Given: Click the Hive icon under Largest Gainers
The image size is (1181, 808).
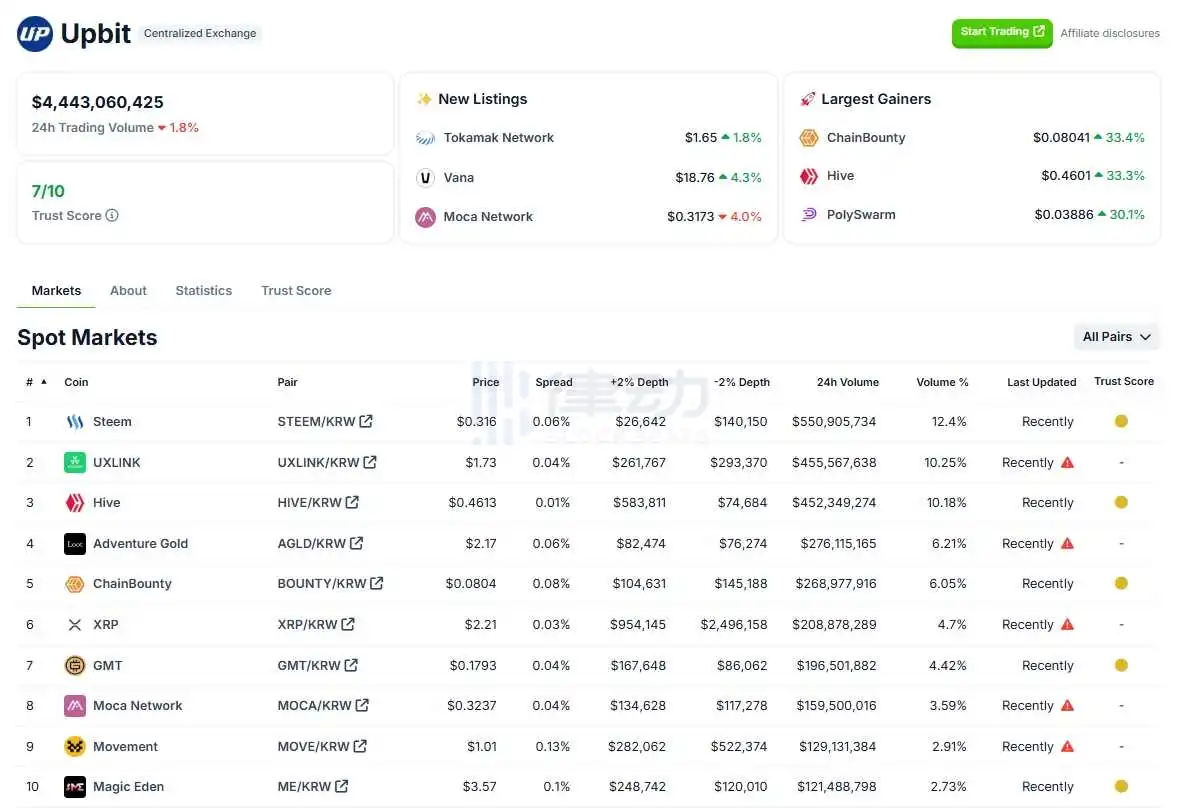Looking at the screenshot, I should (808, 176).
